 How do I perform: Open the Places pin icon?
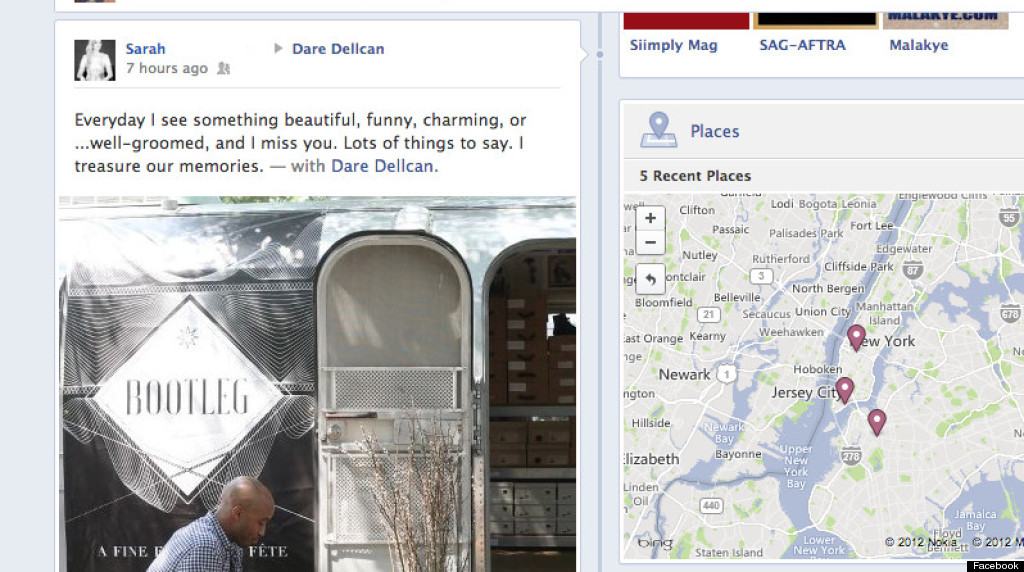[658, 130]
